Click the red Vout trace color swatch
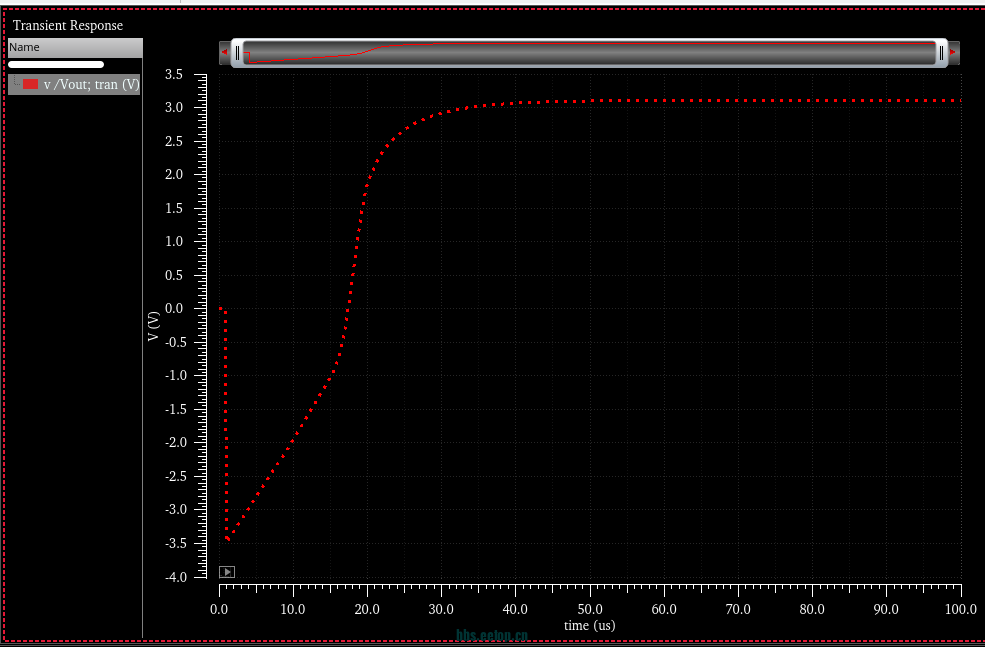Image resolution: width=985 pixels, height=647 pixels. (30, 85)
